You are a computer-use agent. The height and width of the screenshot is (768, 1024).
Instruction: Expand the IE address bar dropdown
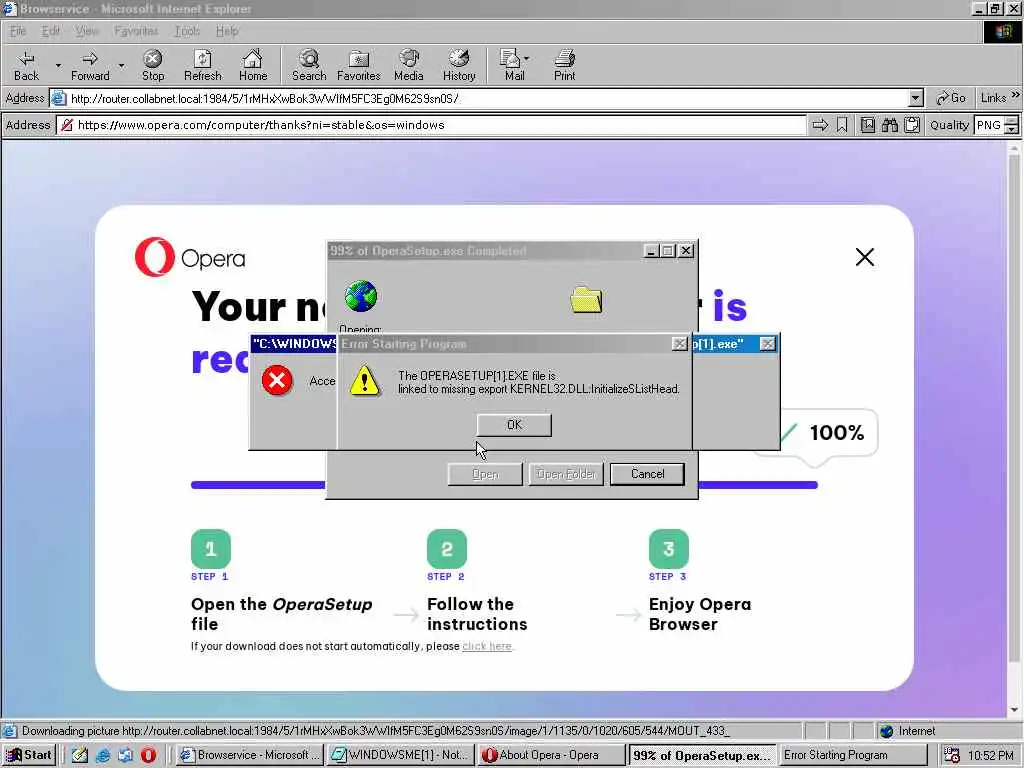pyautogui.click(x=916, y=99)
